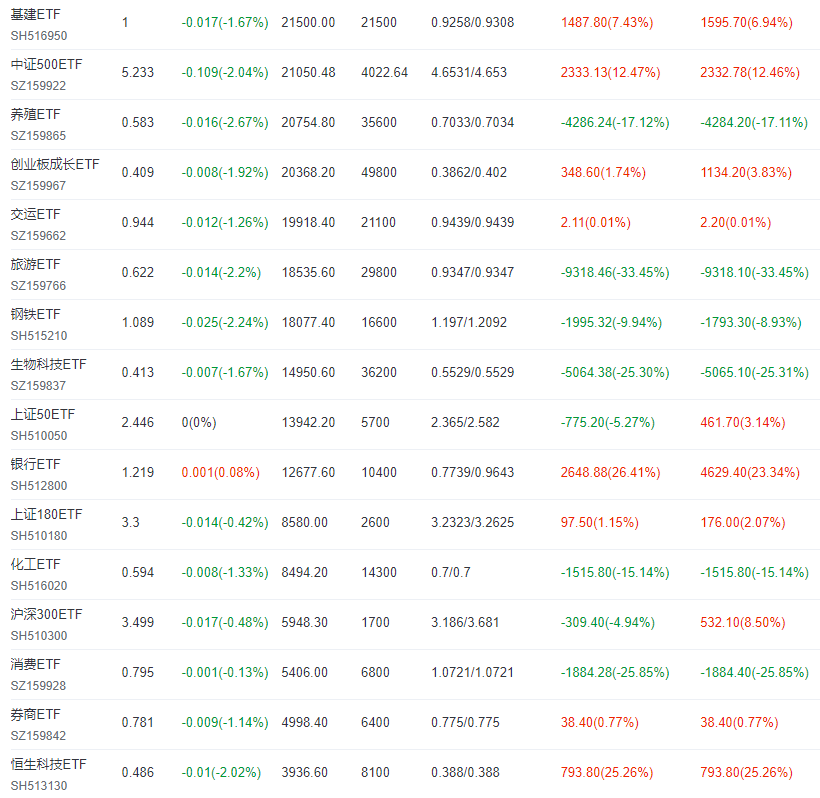Select loss -4286.24(-17.12%) for 养殖ETF
820x798 pixels.
[x=615, y=122]
